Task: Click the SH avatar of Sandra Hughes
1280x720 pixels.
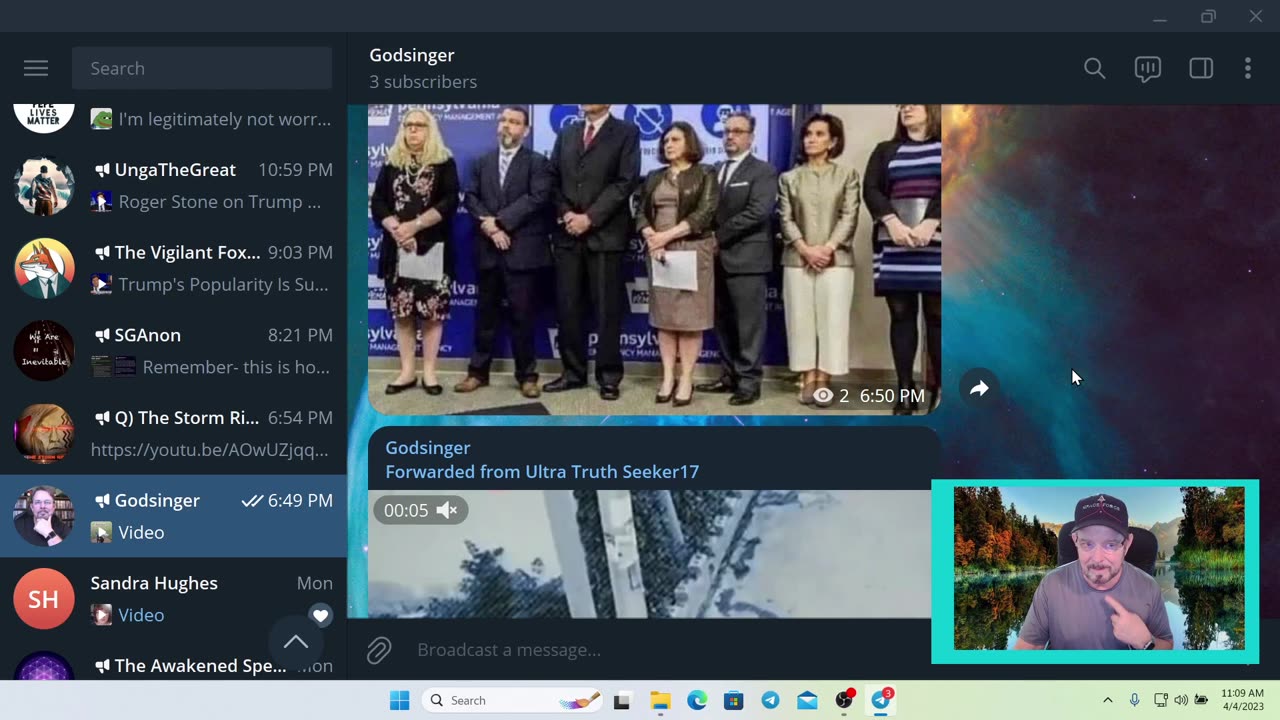Action: pyautogui.click(x=43, y=598)
